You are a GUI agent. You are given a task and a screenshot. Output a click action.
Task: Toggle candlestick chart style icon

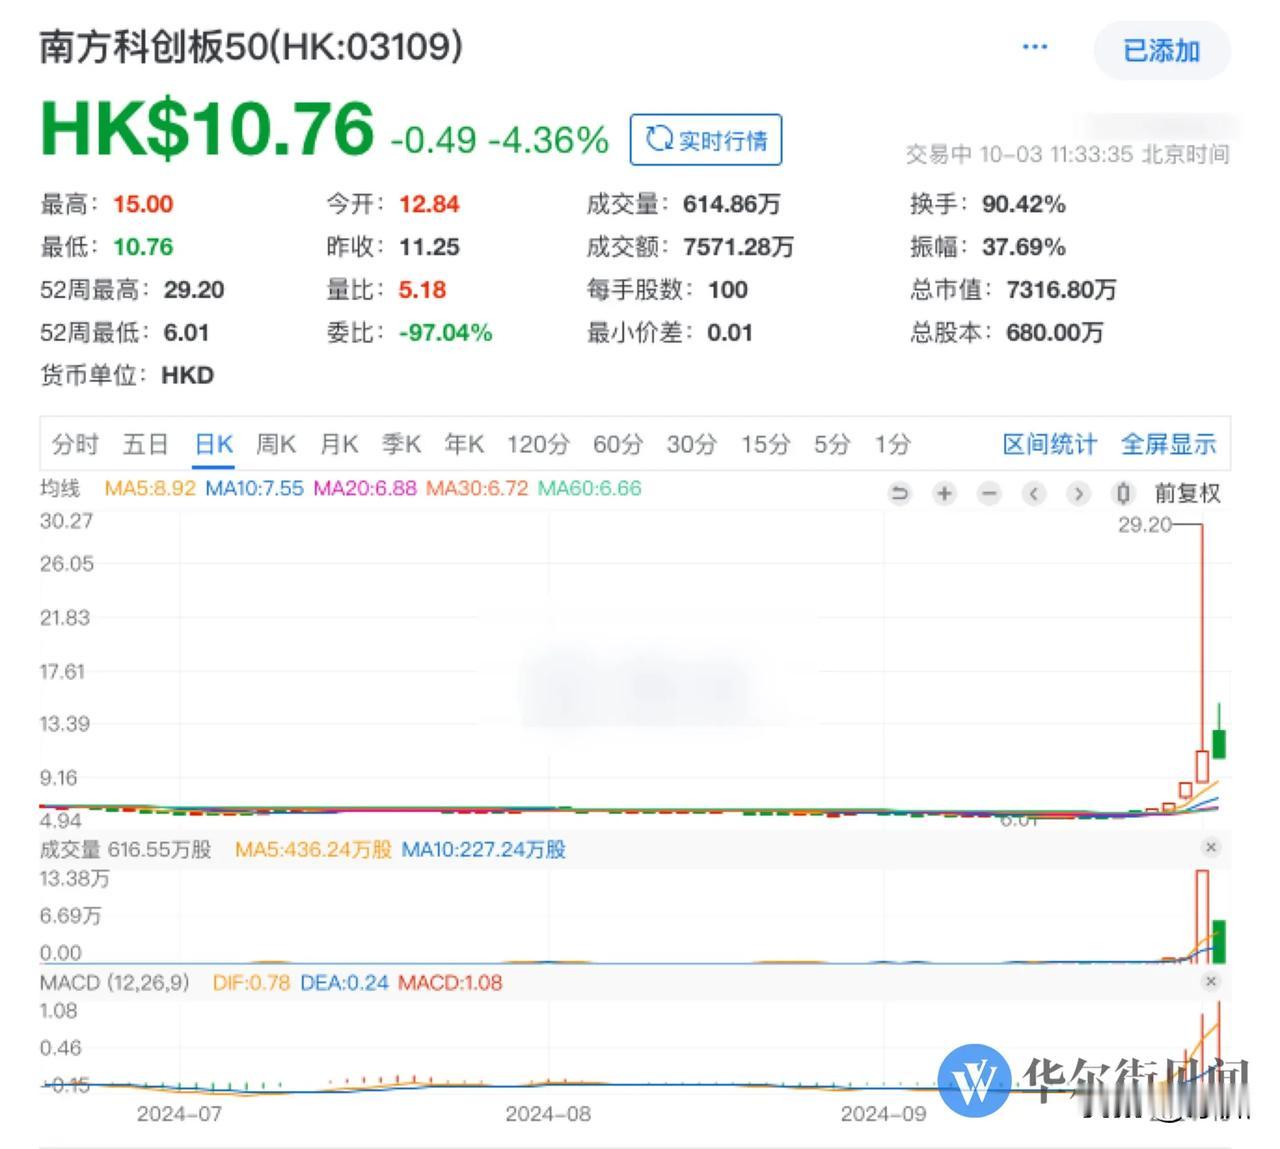1123,493
